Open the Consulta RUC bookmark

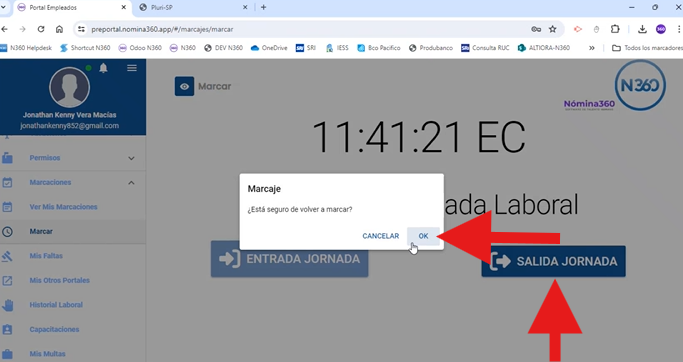(x=485, y=48)
